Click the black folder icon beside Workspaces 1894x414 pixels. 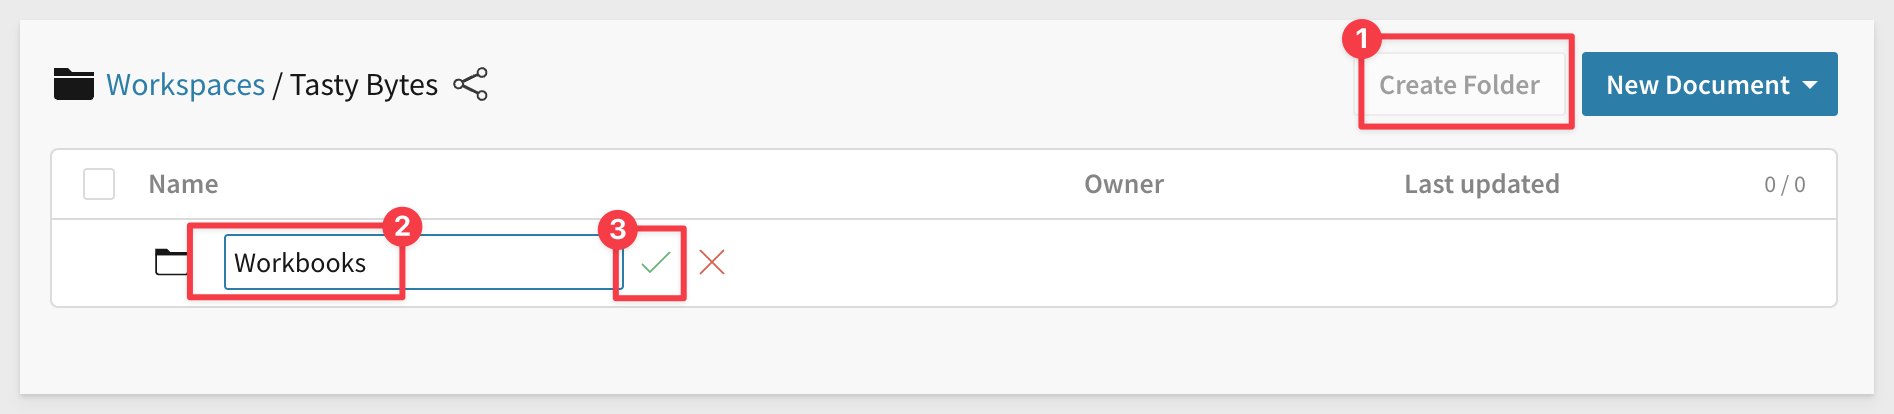point(73,85)
